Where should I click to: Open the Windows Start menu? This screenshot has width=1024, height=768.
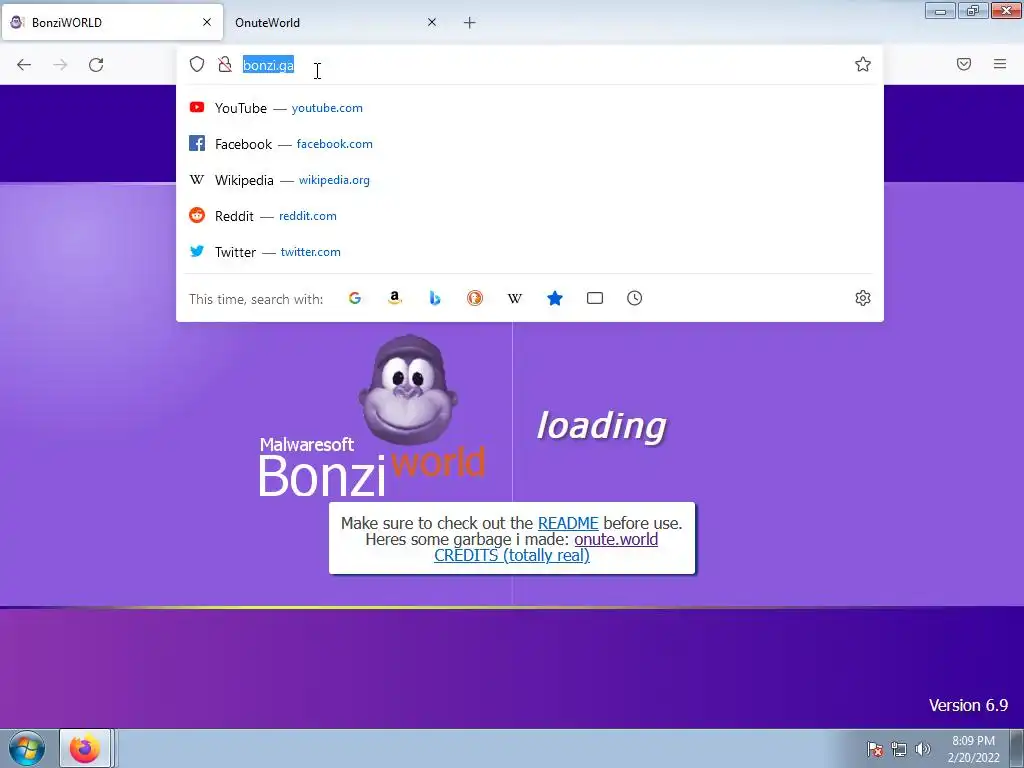click(x=27, y=748)
